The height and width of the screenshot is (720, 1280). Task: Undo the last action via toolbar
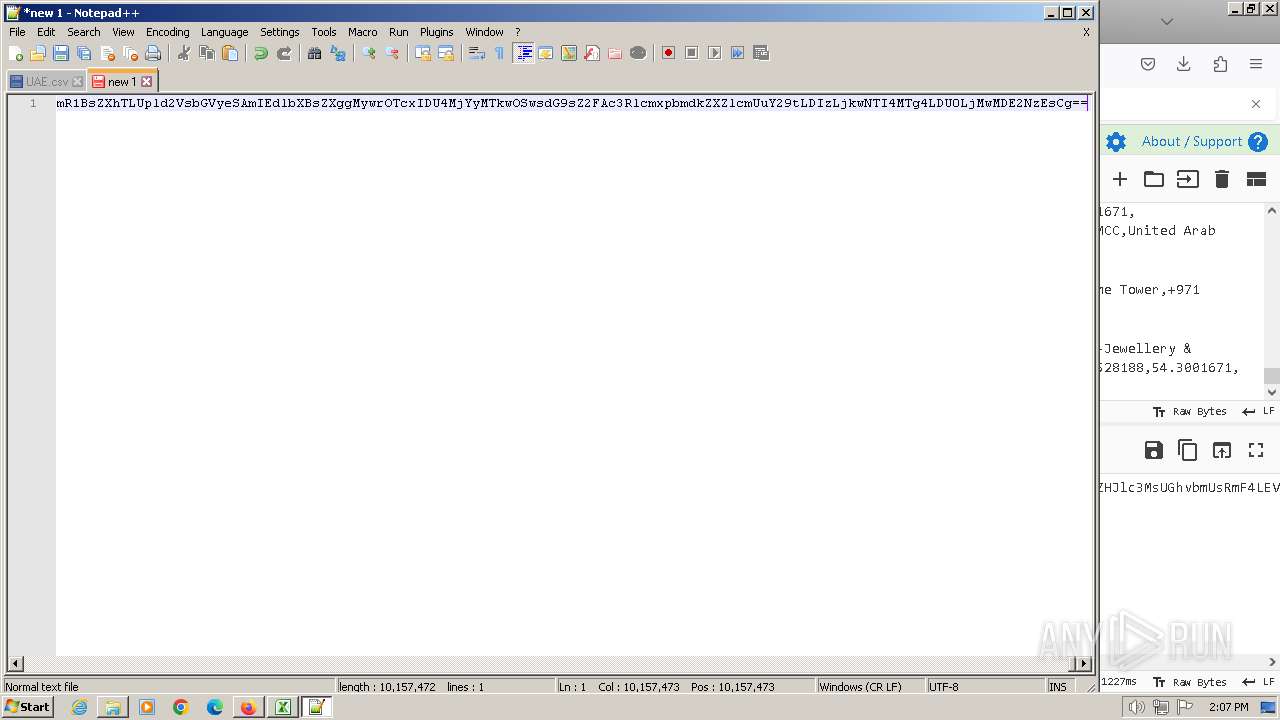pos(261,53)
